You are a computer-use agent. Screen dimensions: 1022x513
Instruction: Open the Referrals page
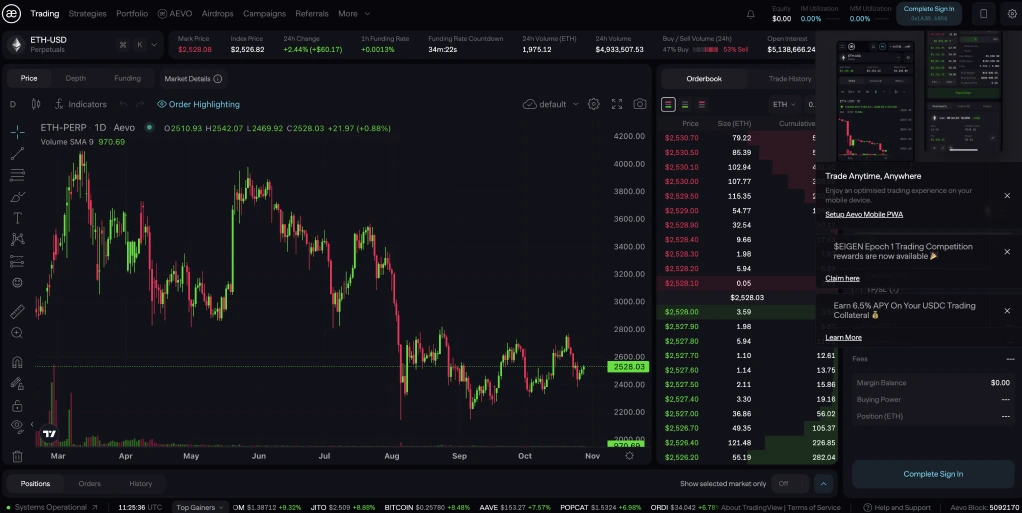point(312,13)
